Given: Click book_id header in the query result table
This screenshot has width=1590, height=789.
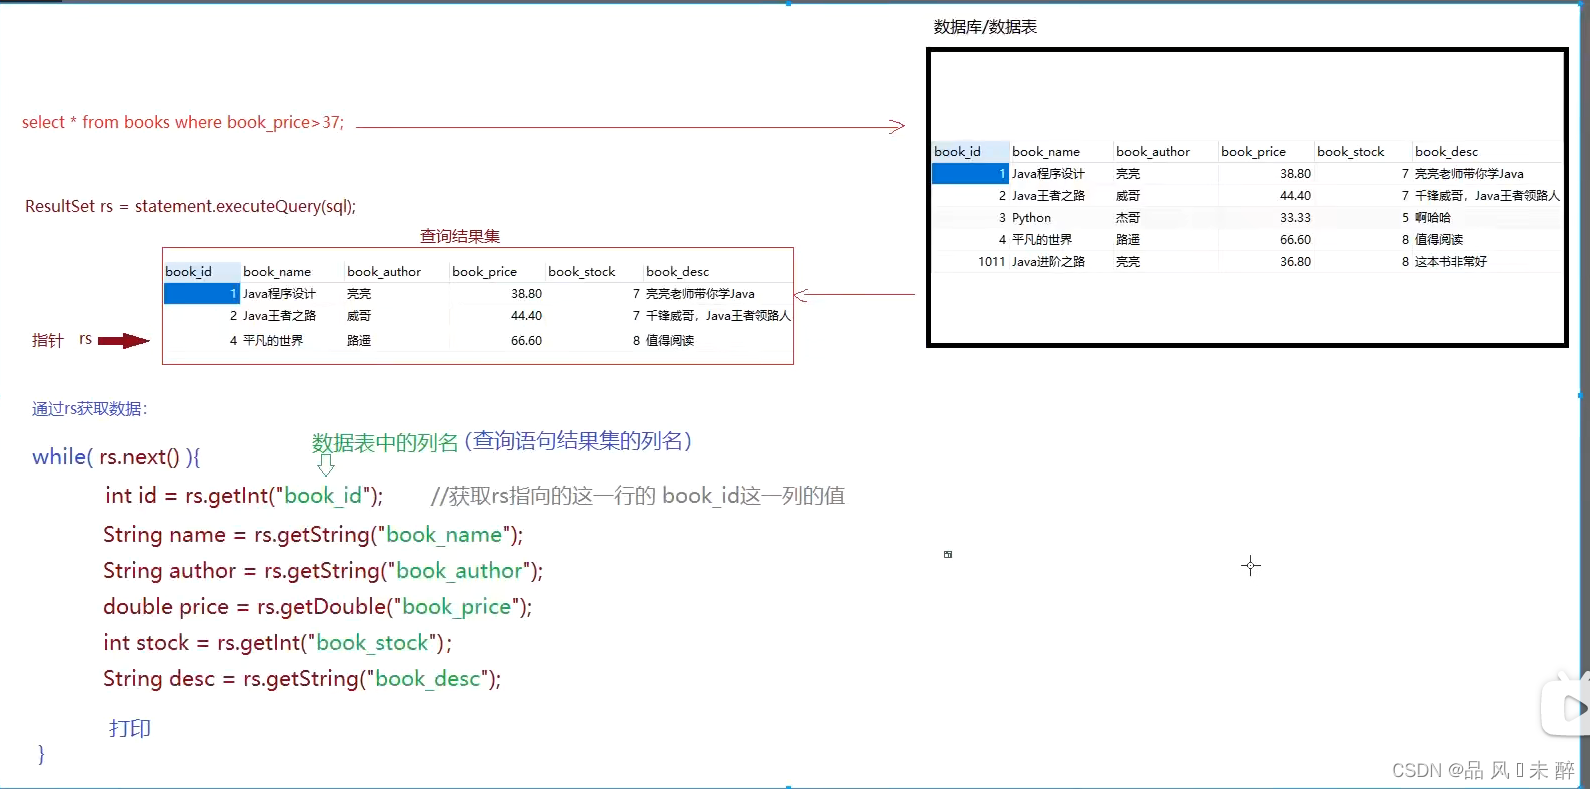Looking at the screenshot, I should click(x=188, y=271).
